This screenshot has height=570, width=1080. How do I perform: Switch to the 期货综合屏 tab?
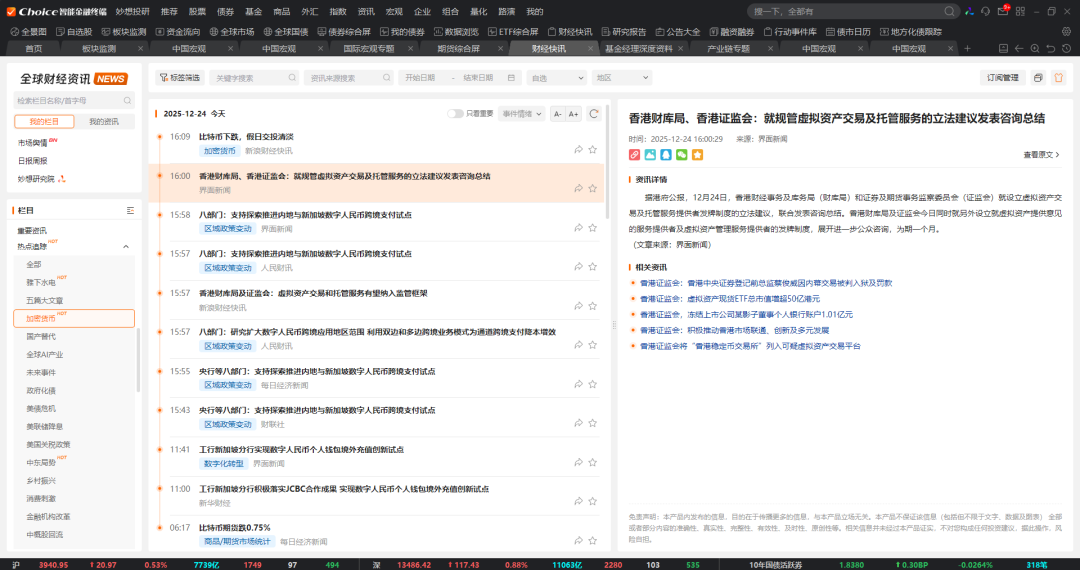click(x=458, y=48)
